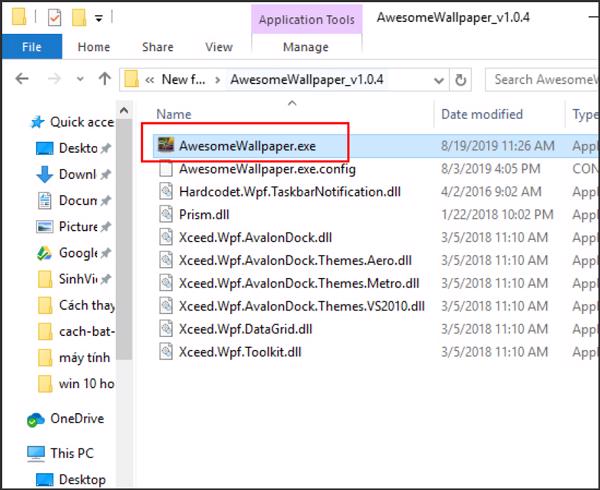This screenshot has height=490, width=600.
Task: Switch to the Share ribbon tab
Action: pyautogui.click(x=158, y=47)
